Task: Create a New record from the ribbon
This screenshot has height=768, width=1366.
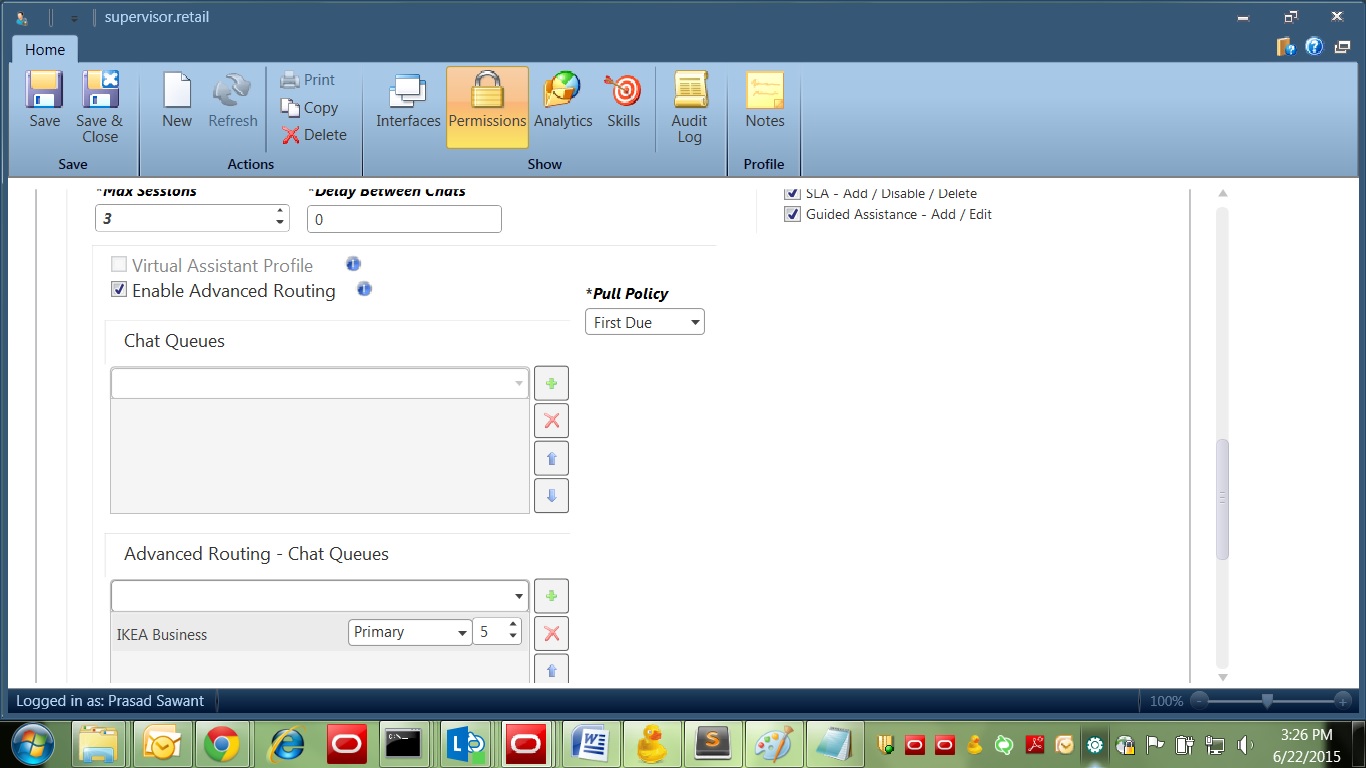Action: click(177, 100)
